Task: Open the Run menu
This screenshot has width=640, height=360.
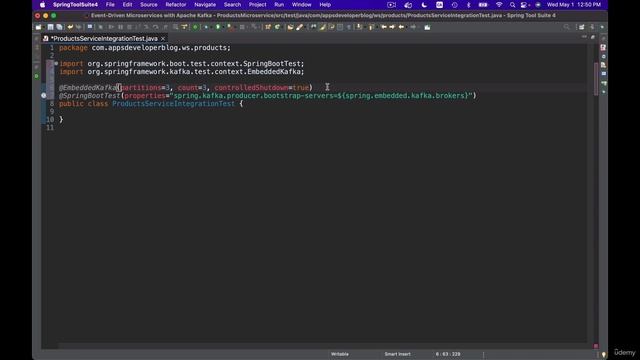Action: 279,5
